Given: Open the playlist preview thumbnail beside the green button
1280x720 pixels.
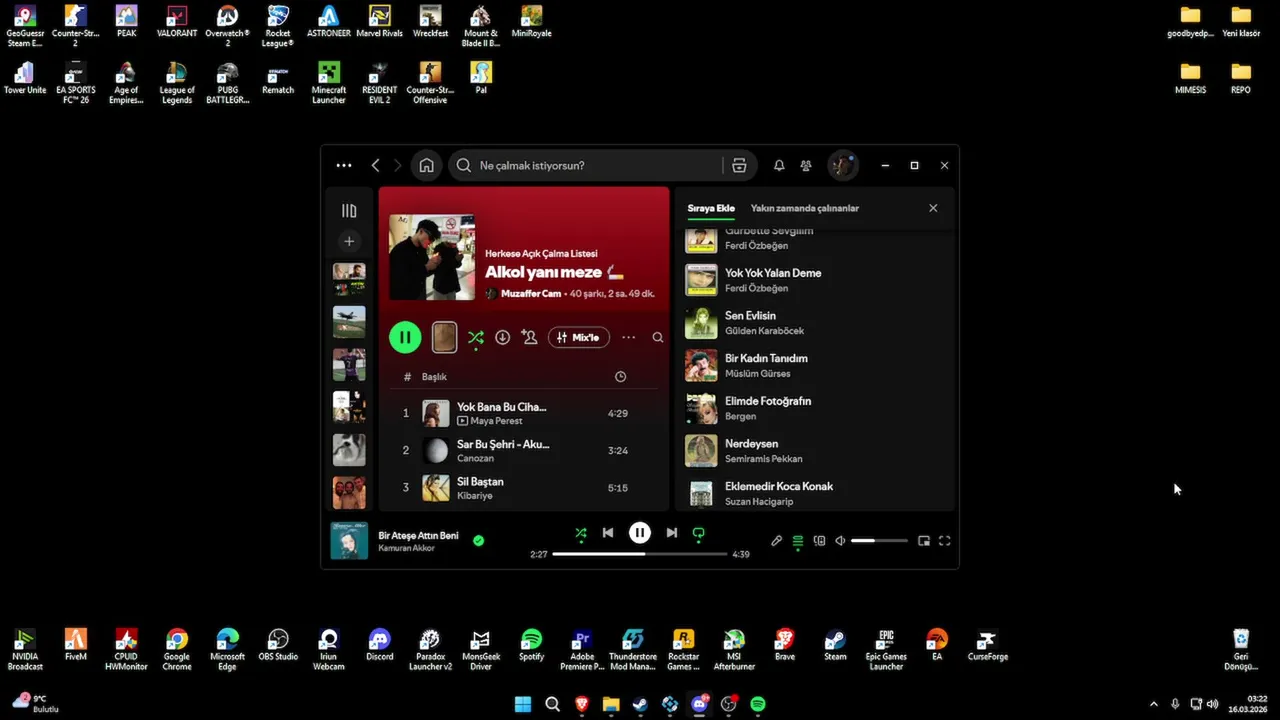Looking at the screenshot, I should (x=444, y=337).
